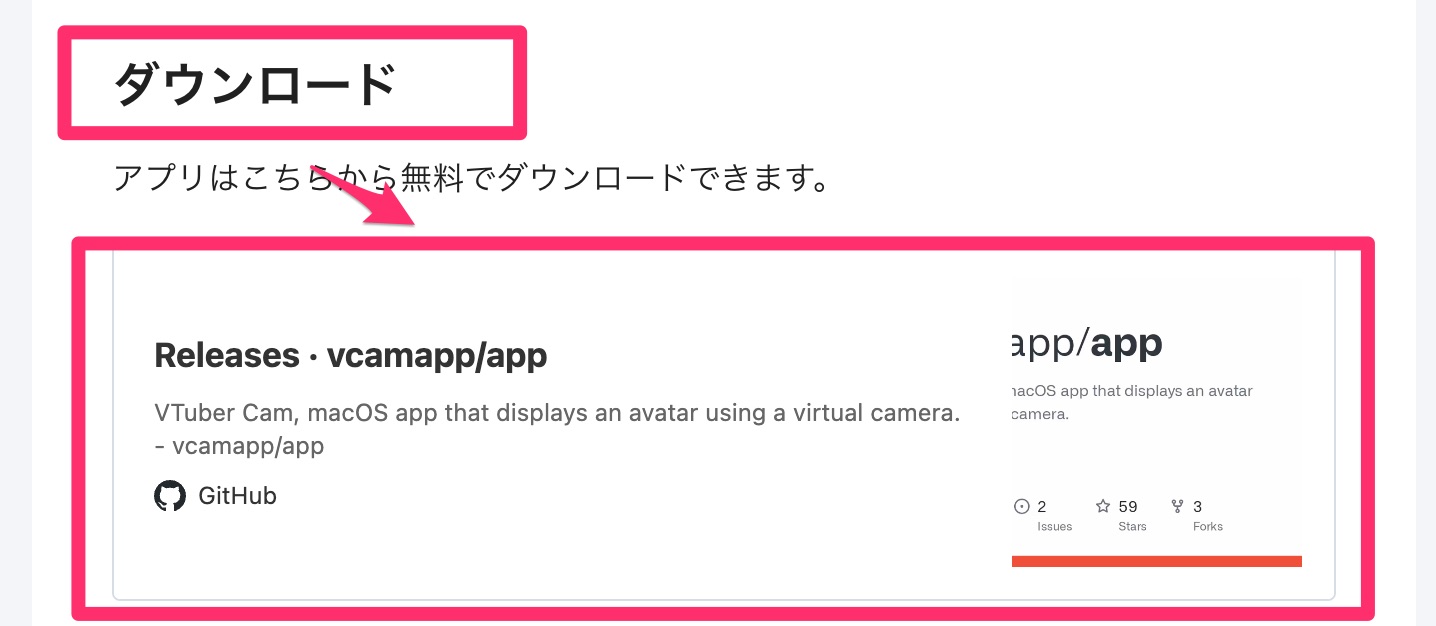Click the "VTuber Cam, macOS app" description text
1436x626 pixels.
(x=557, y=413)
